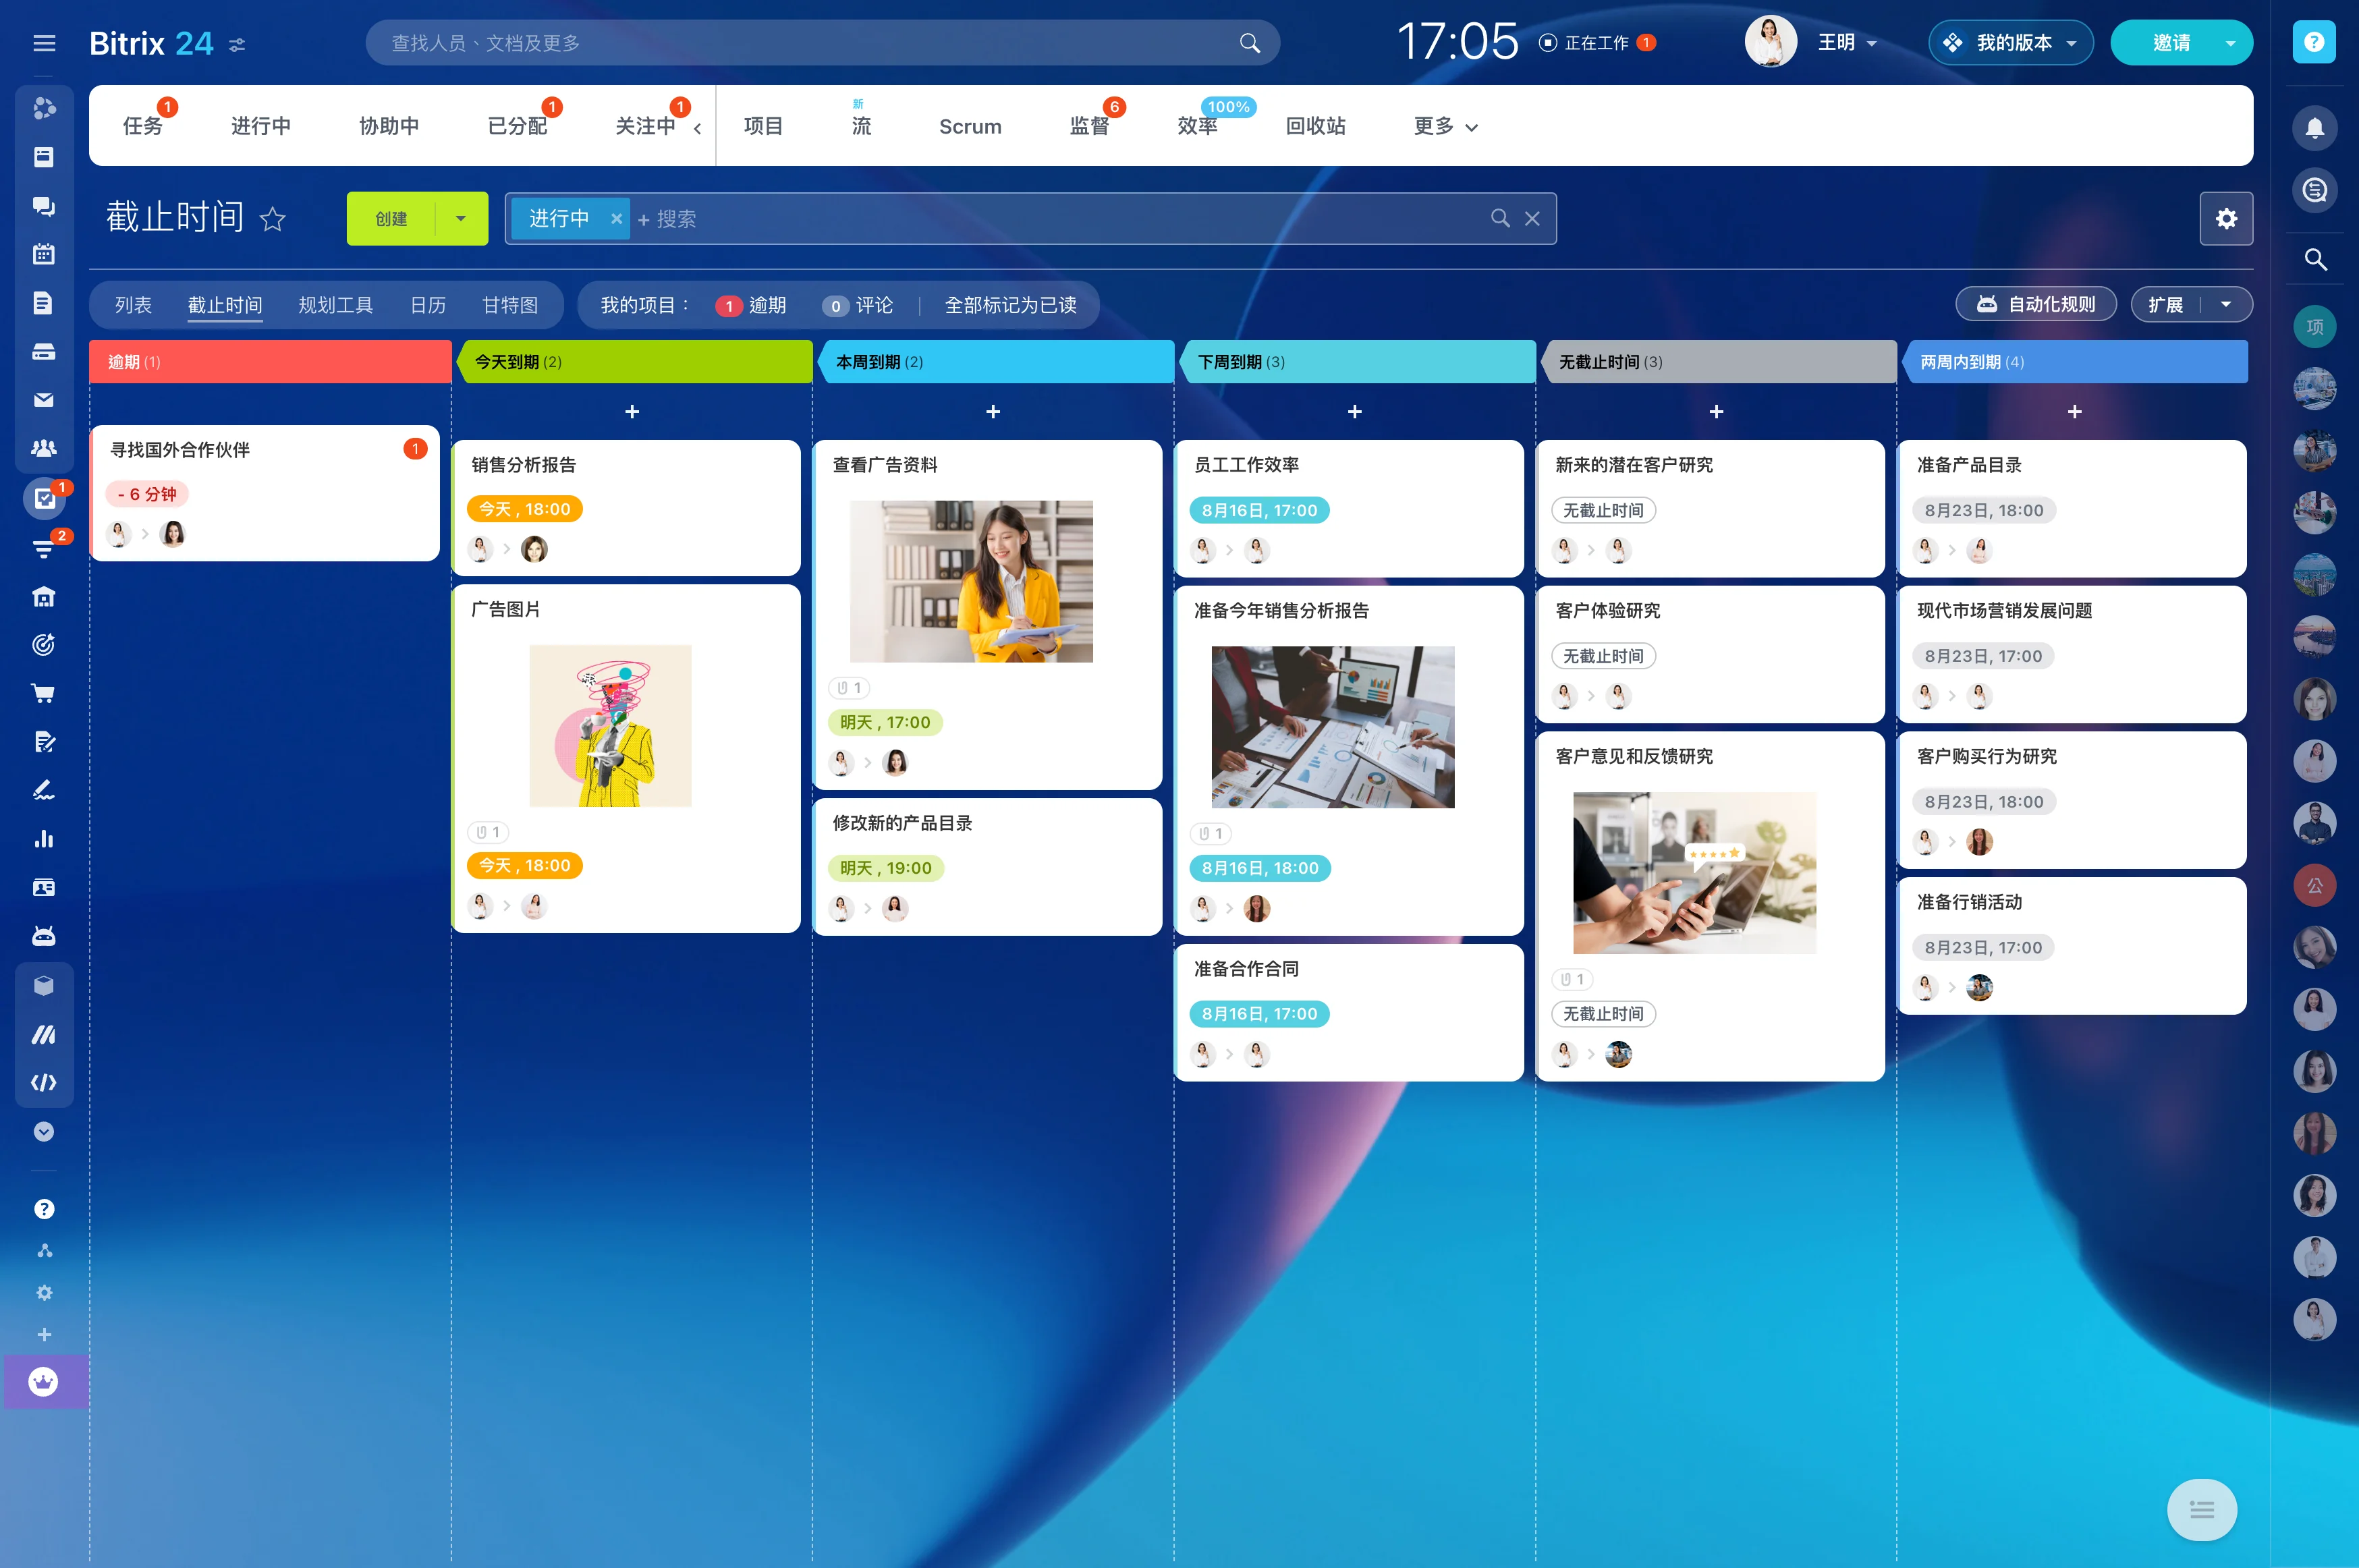Open tasks icon with badge in sidebar
The width and height of the screenshot is (2359, 1568).
click(x=44, y=498)
